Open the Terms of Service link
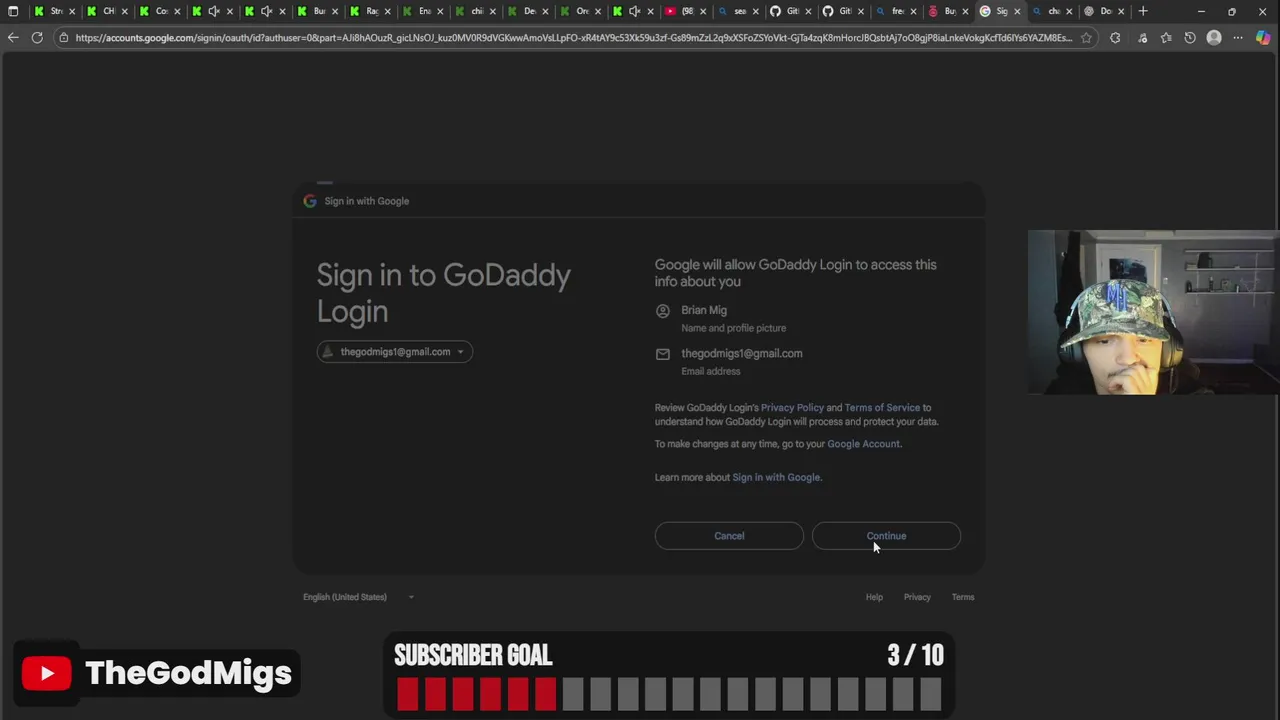1280x720 pixels. coord(882,408)
